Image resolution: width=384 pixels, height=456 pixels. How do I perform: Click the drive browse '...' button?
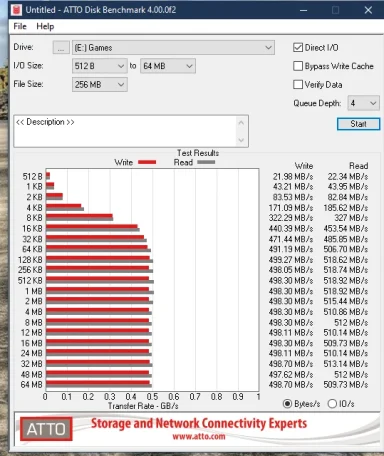pos(61,48)
